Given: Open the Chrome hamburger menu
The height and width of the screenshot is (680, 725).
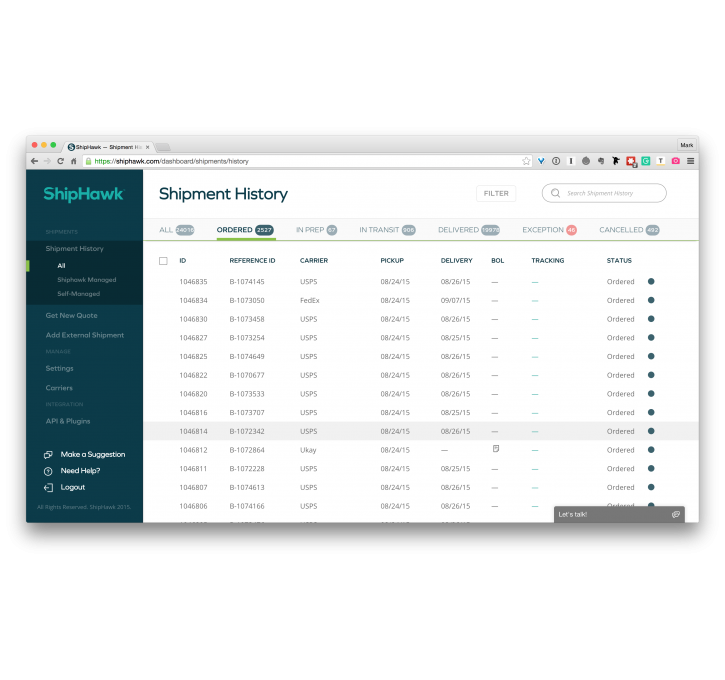Looking at the screenshot, I should coord(690,161).
